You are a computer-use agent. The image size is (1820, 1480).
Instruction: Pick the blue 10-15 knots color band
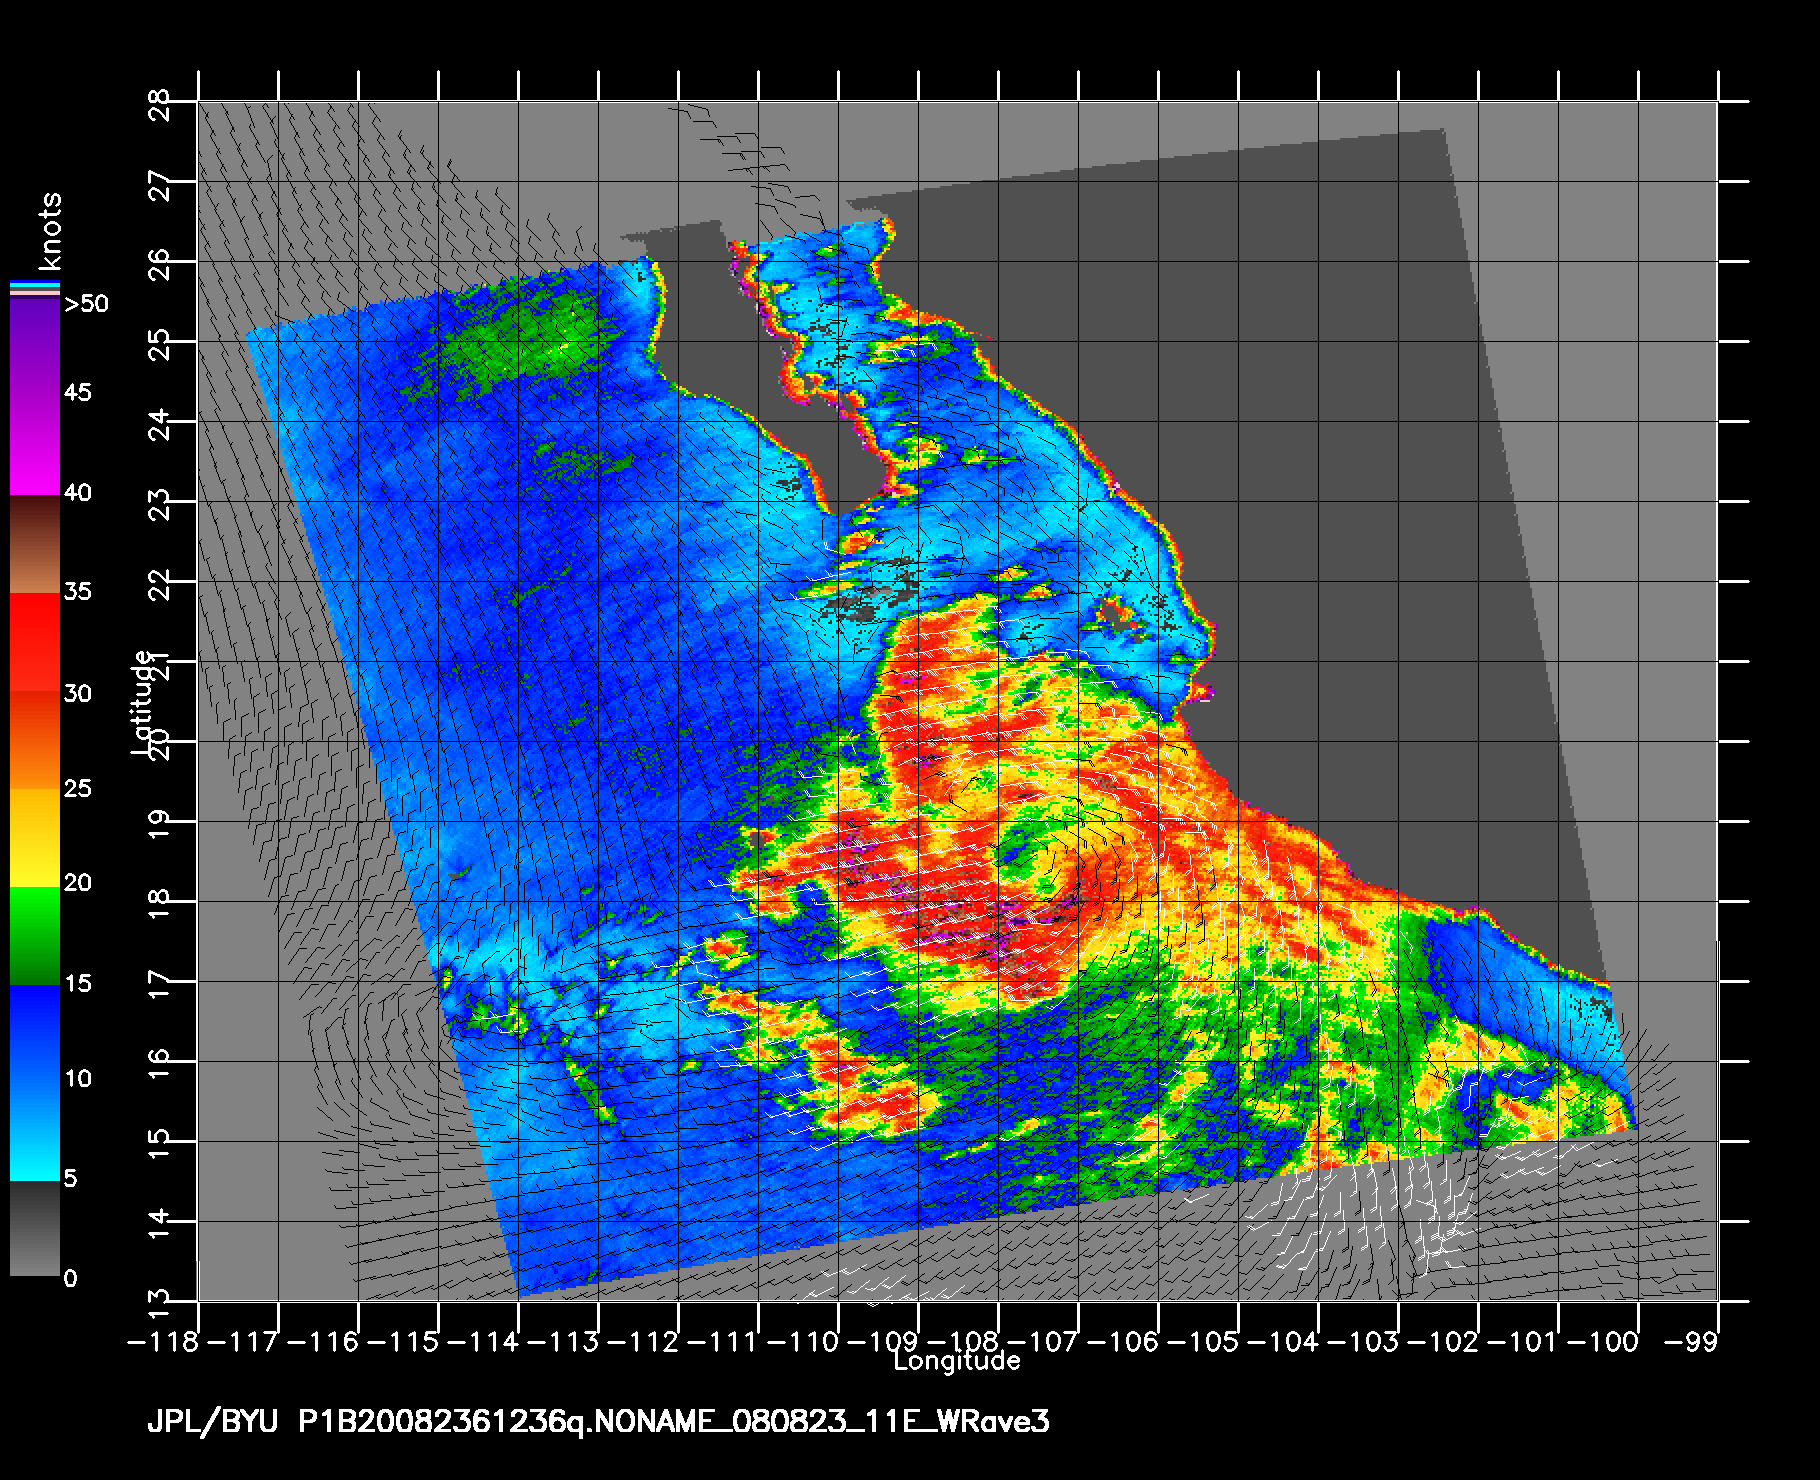point(35,1035)
